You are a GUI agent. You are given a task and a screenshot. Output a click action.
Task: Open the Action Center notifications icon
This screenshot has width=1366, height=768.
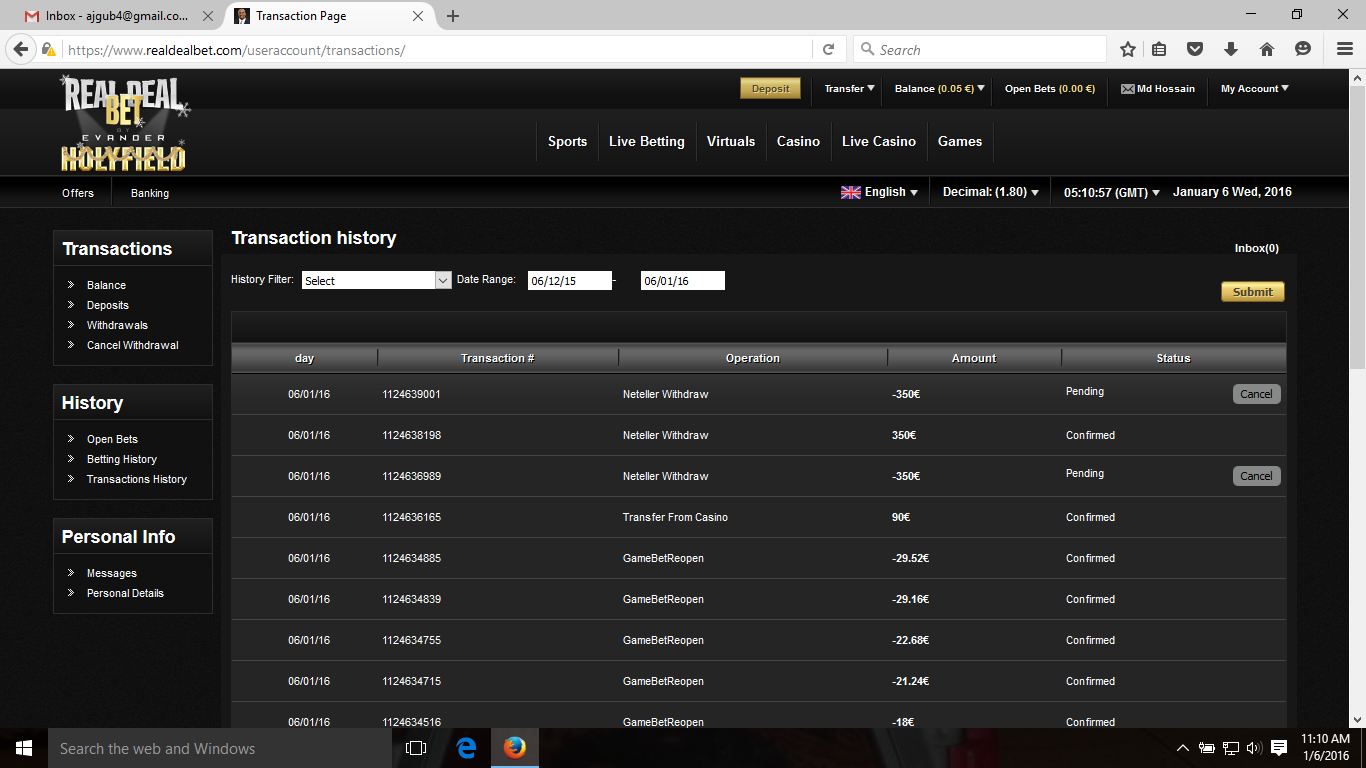click(x=1279, y=748)
